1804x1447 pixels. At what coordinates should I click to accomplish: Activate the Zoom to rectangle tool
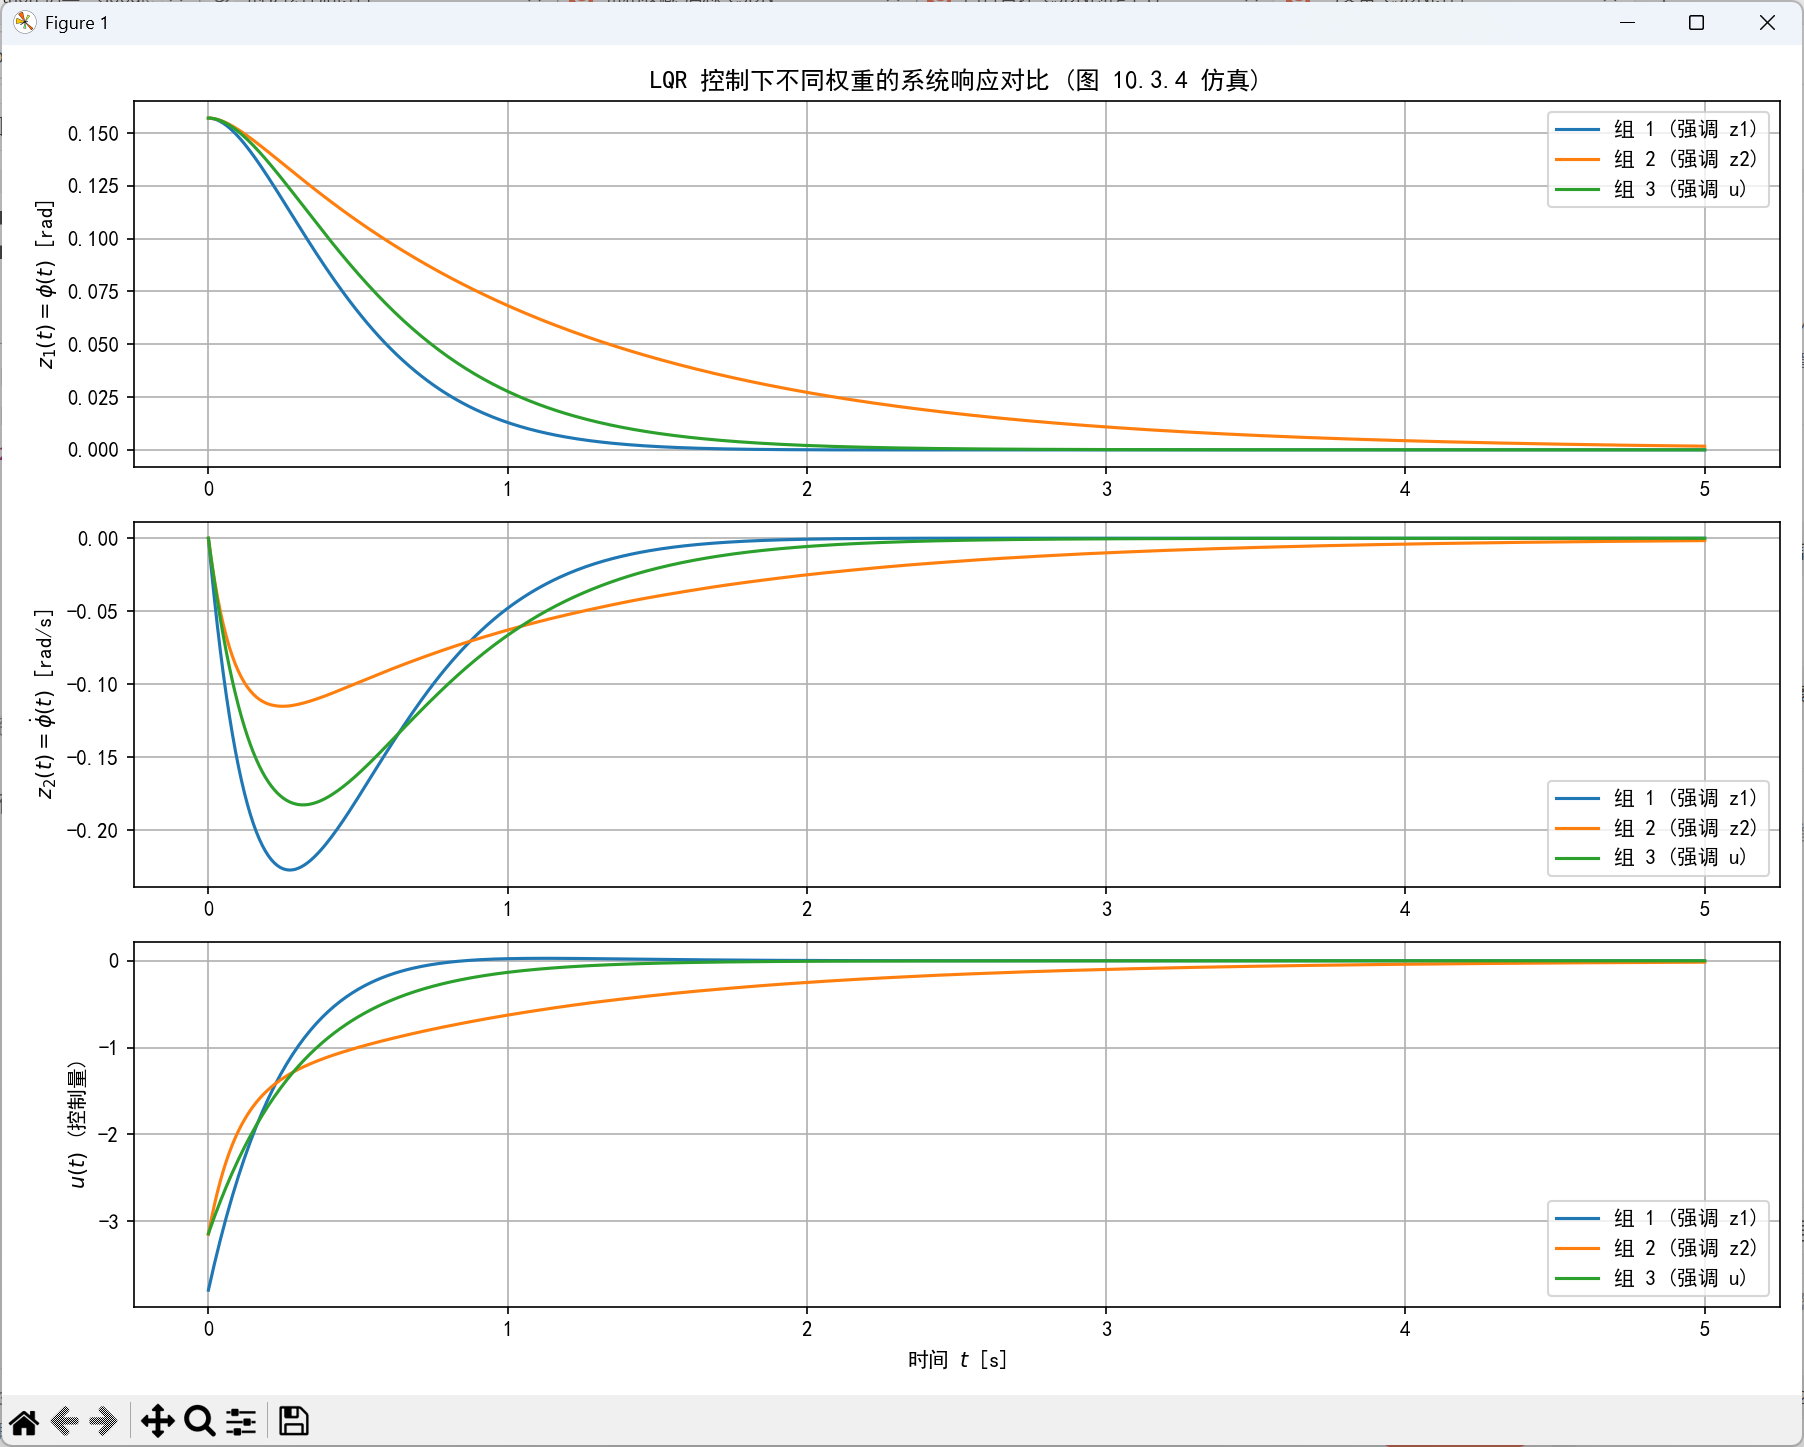(200, 1421)
